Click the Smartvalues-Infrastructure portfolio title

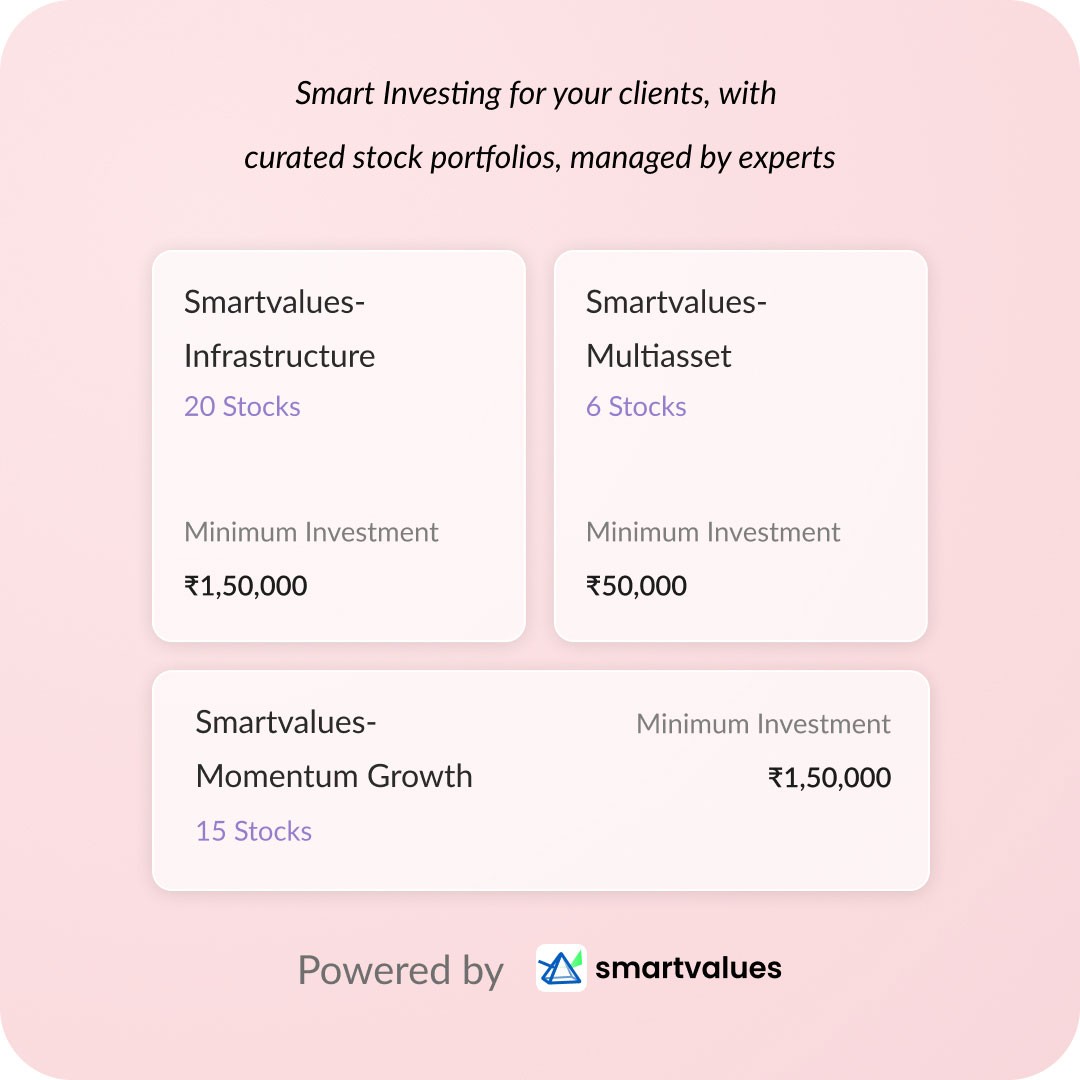pos(279,329)
